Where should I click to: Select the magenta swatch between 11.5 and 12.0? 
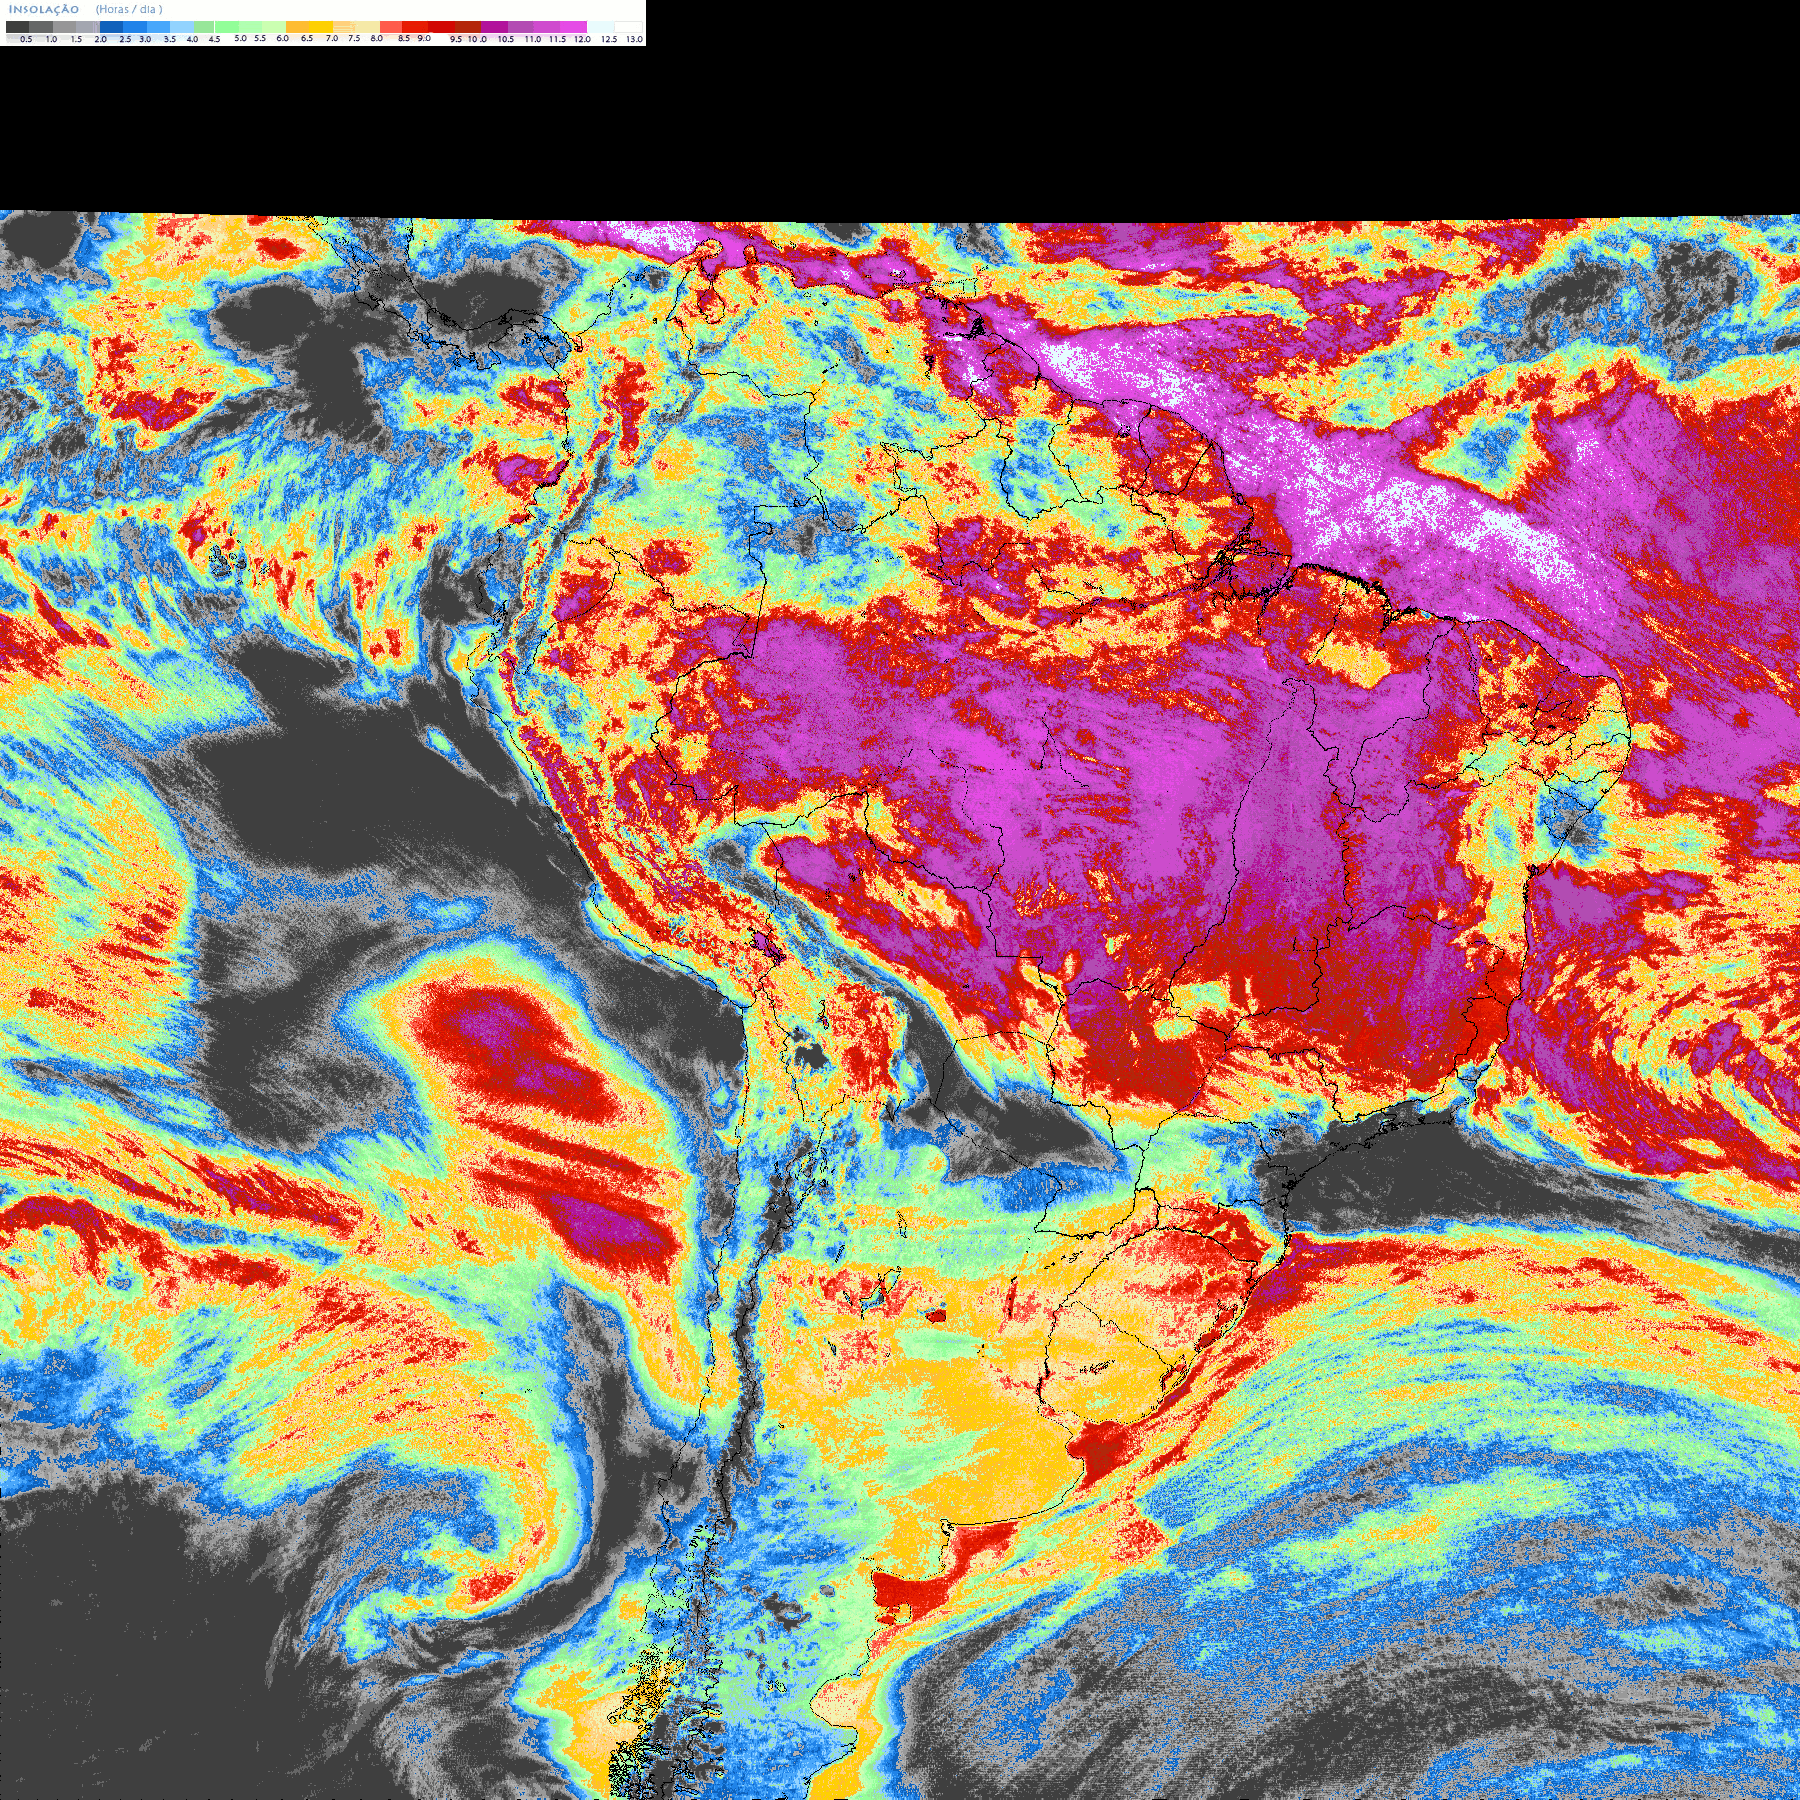573,27
